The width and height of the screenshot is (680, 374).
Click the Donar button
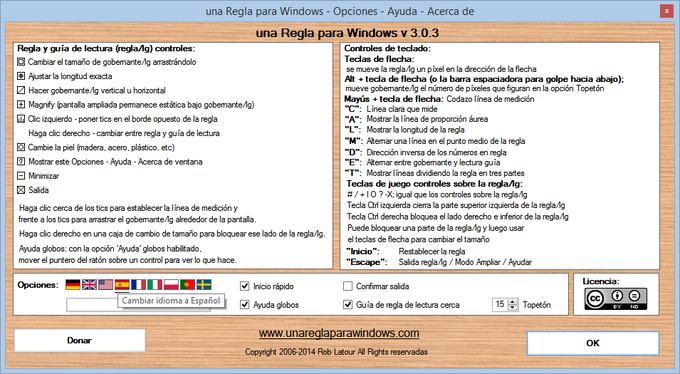80,340
